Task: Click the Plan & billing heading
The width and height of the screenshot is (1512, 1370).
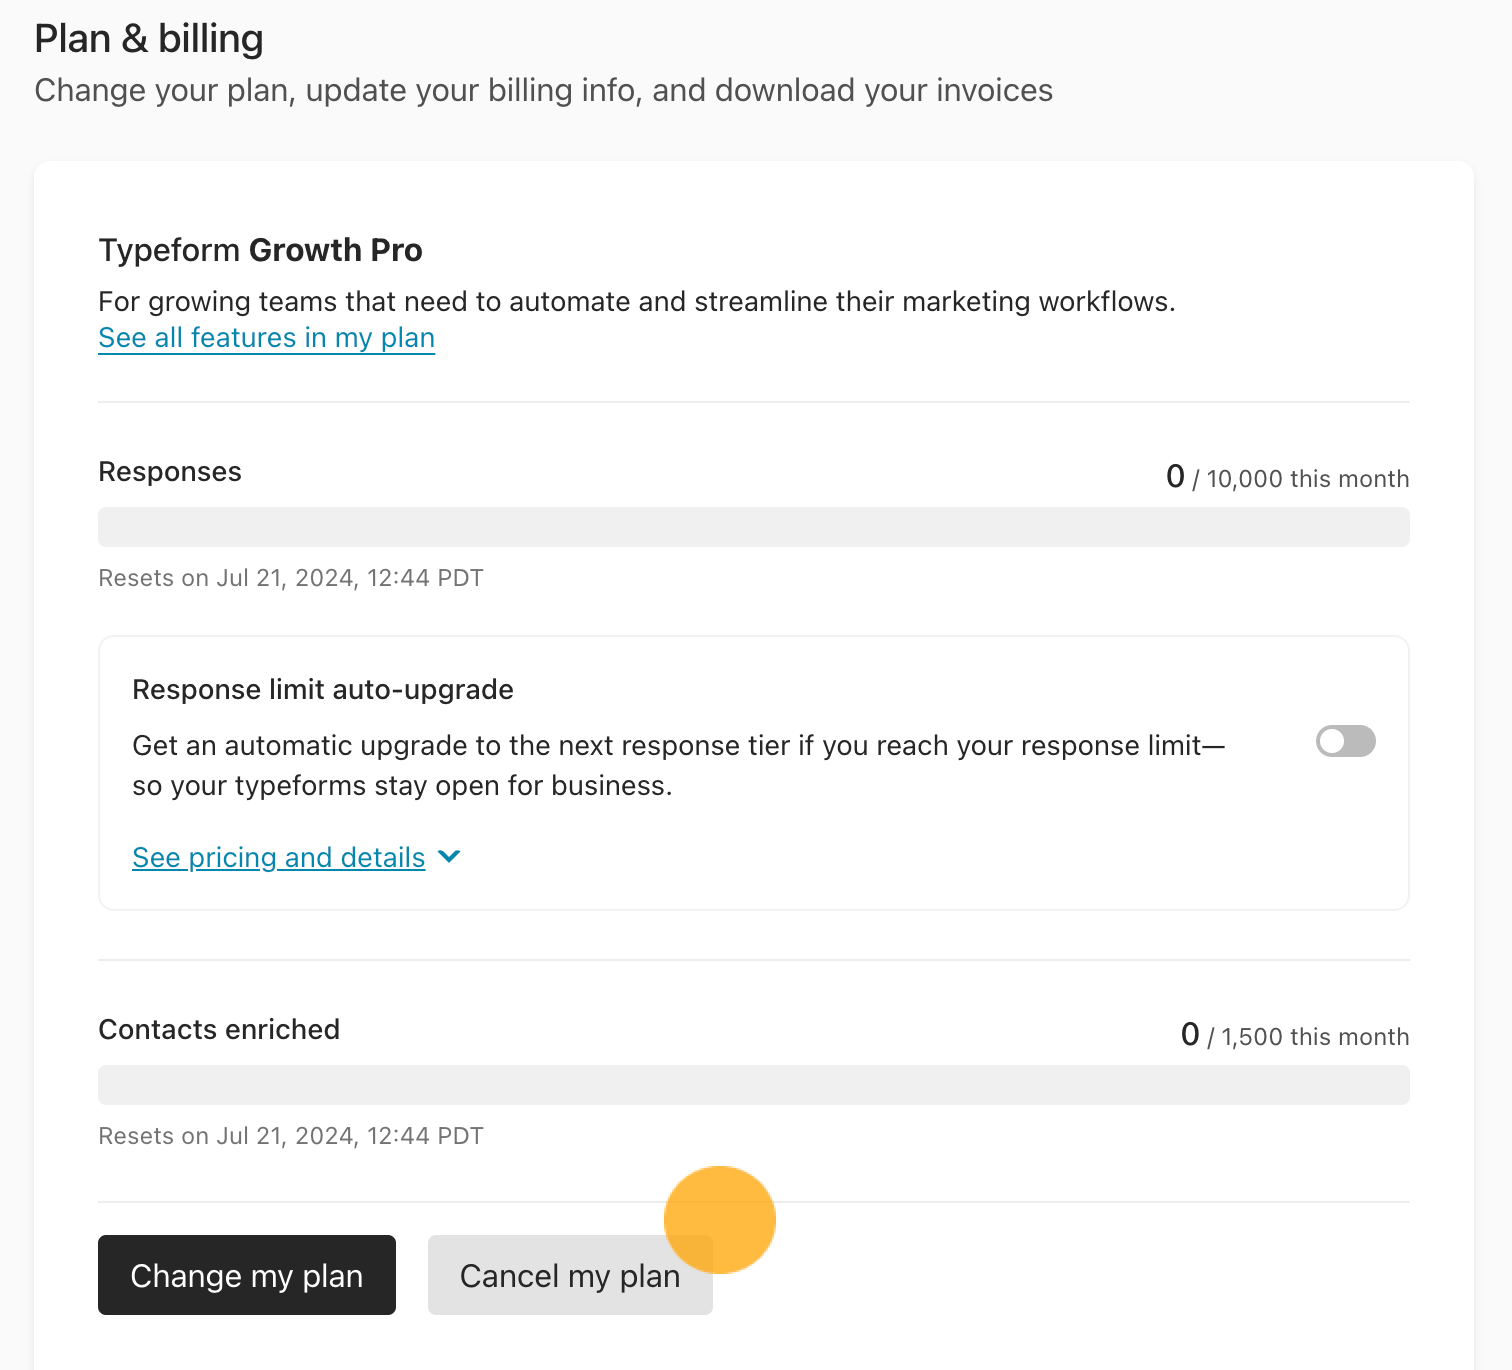Action: coord(149,39)
